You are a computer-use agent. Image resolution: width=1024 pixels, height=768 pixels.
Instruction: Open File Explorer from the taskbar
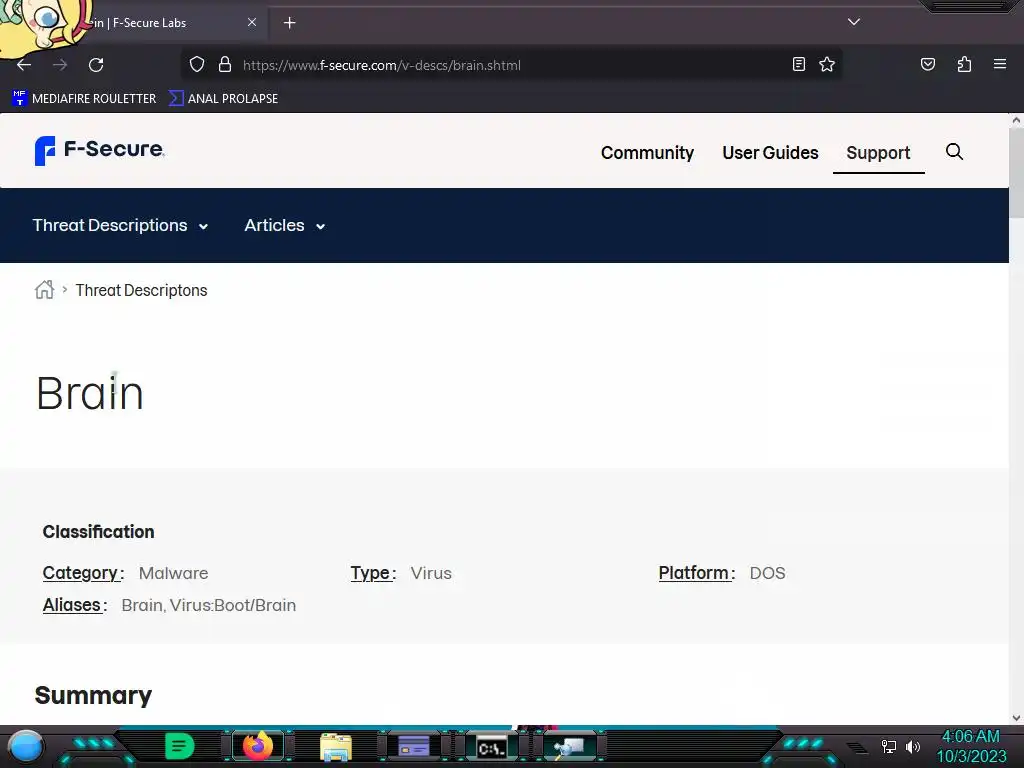336,746
